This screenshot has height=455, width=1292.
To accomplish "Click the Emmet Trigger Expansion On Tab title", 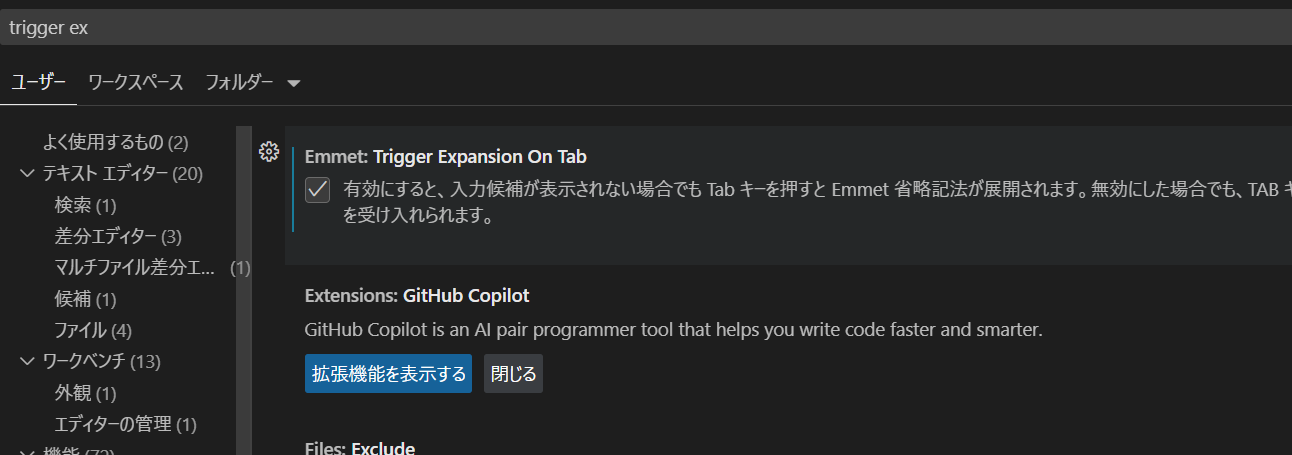I will point(446,157).
